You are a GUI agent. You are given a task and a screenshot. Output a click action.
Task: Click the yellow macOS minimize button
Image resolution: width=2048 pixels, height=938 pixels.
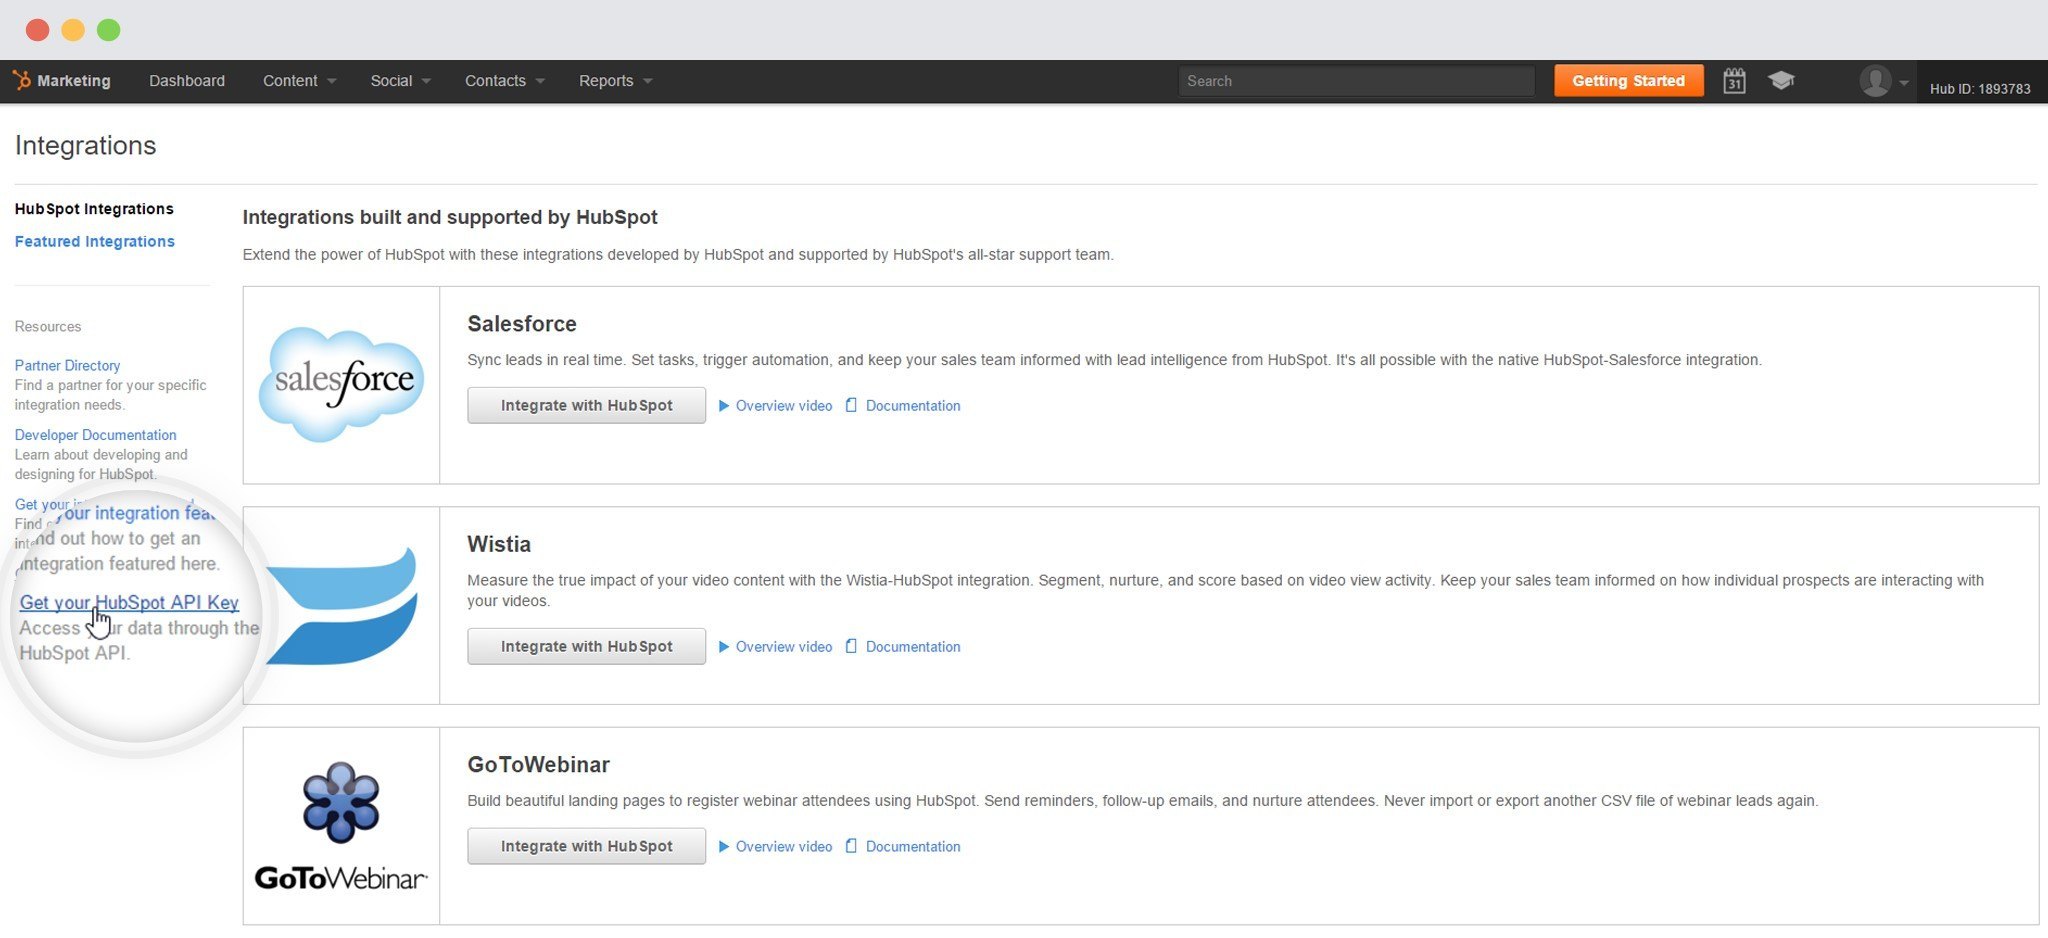point(73,30)
